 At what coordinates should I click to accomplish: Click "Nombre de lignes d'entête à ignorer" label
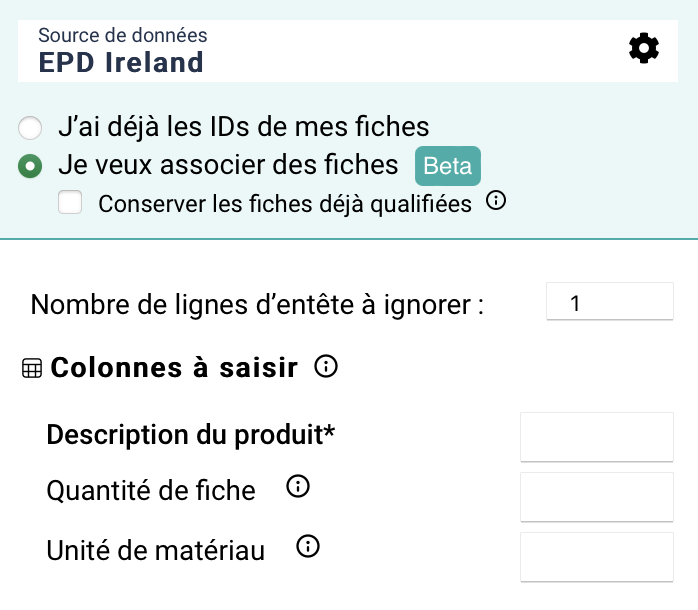257,304
